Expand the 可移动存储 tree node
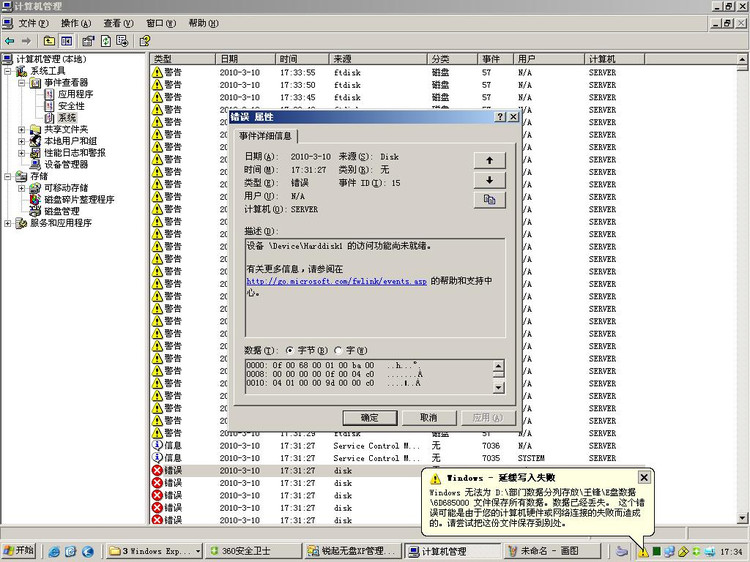This screenshot has width=750, height=562. pos(22,188)
